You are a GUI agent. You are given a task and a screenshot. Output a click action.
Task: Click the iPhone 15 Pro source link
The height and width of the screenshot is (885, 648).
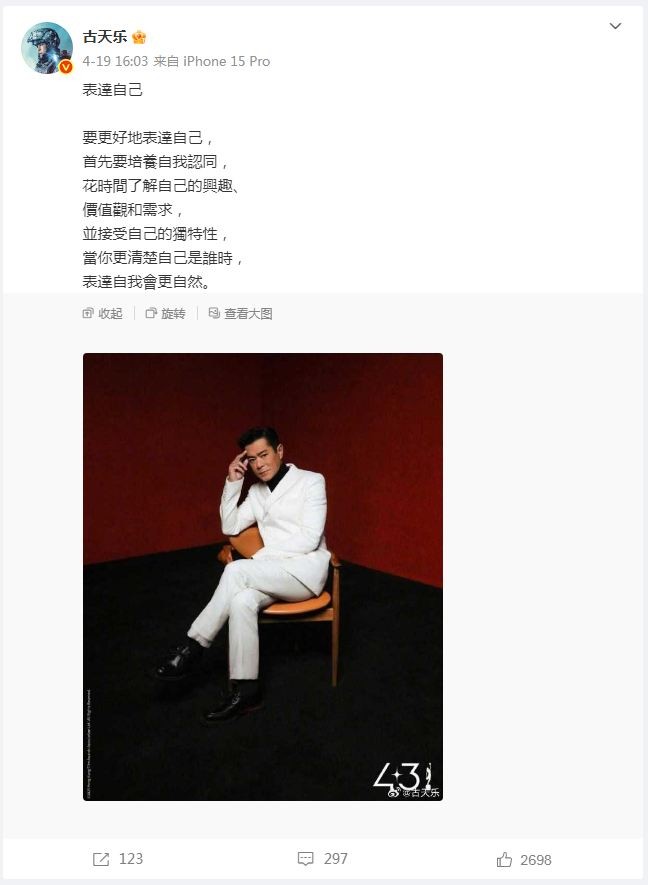pyautogui.click(x=226, y=61)
